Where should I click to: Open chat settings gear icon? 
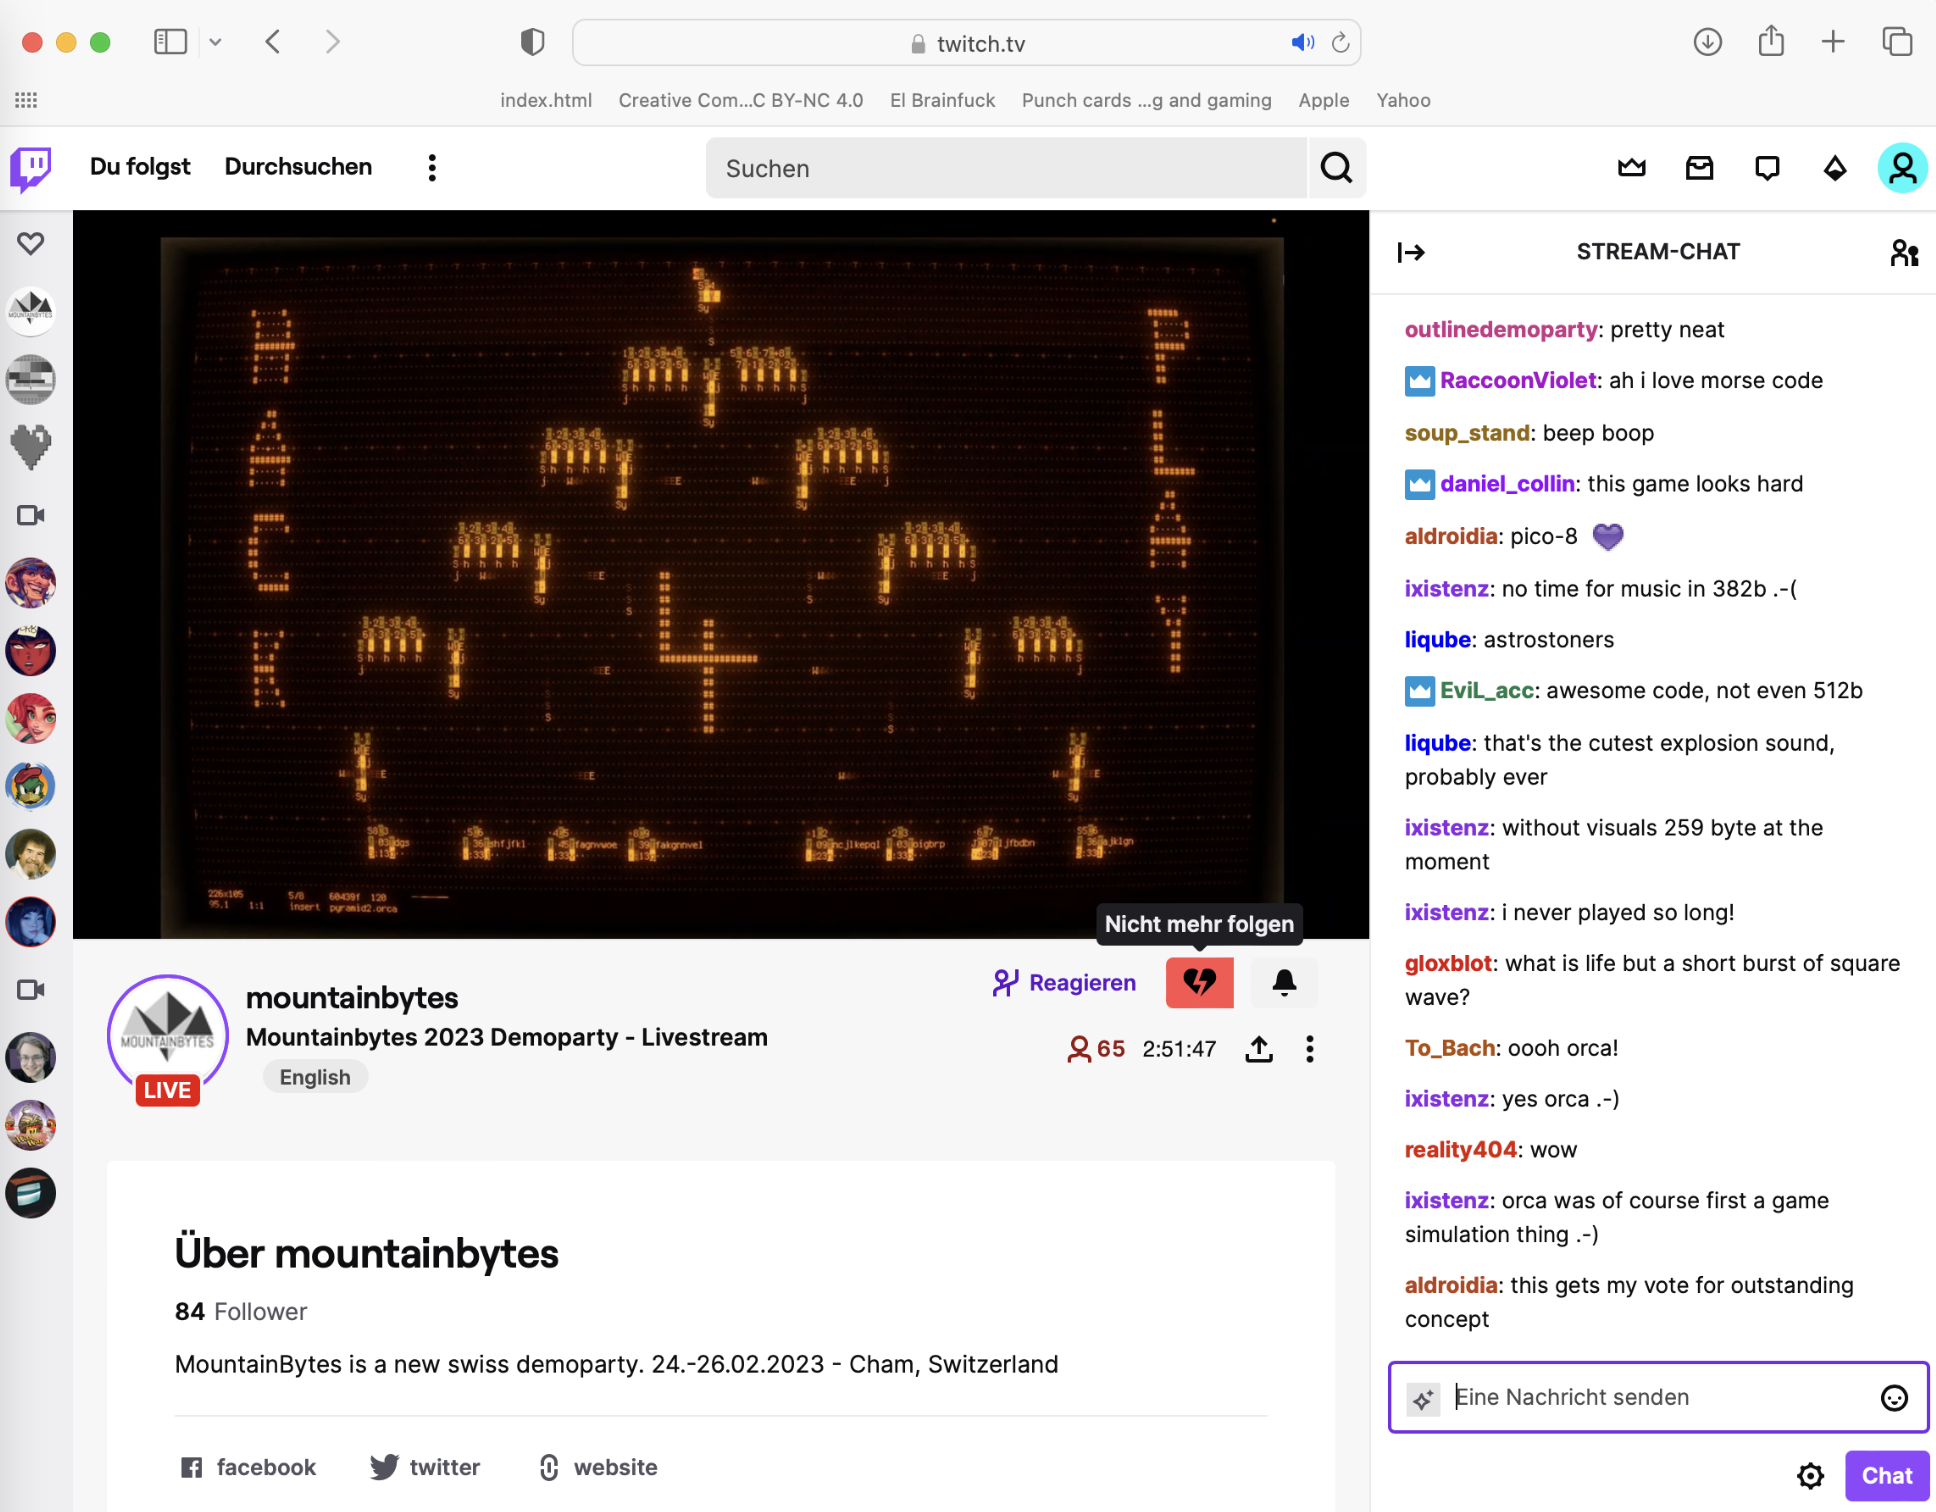pos(1810,1475)
